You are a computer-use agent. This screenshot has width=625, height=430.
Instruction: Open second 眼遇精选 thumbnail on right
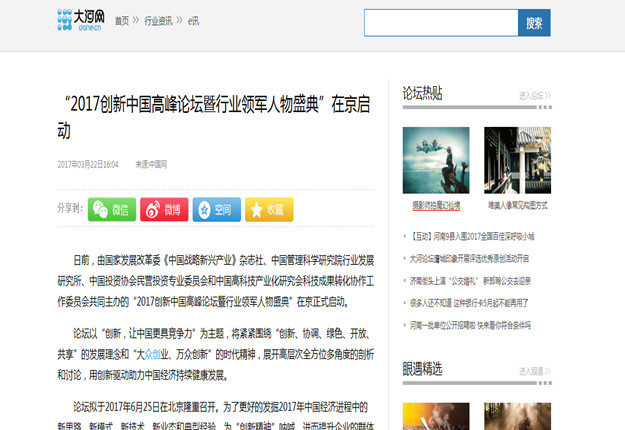point(517,416)
